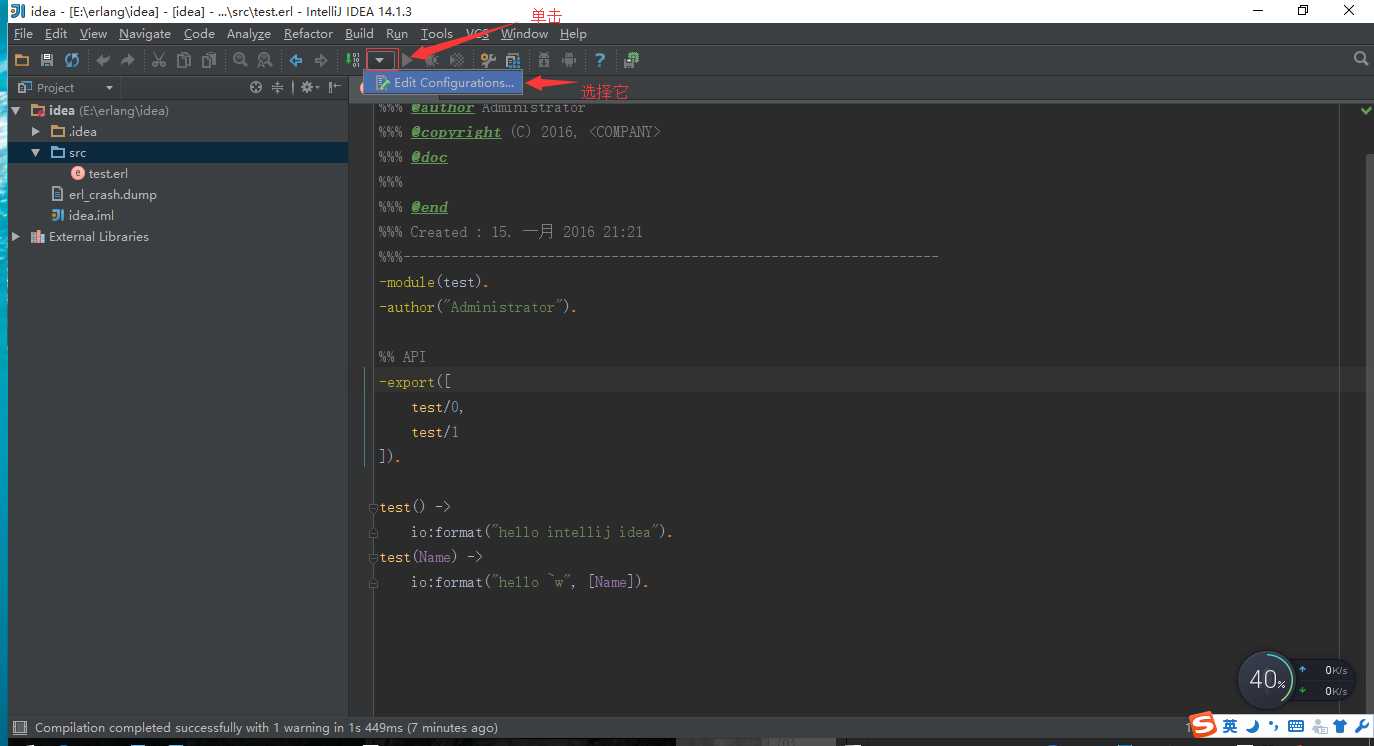Open the Build menu
Viewport: 1374px width, 746px height.
pyautogui.click(x=359, y=33)
